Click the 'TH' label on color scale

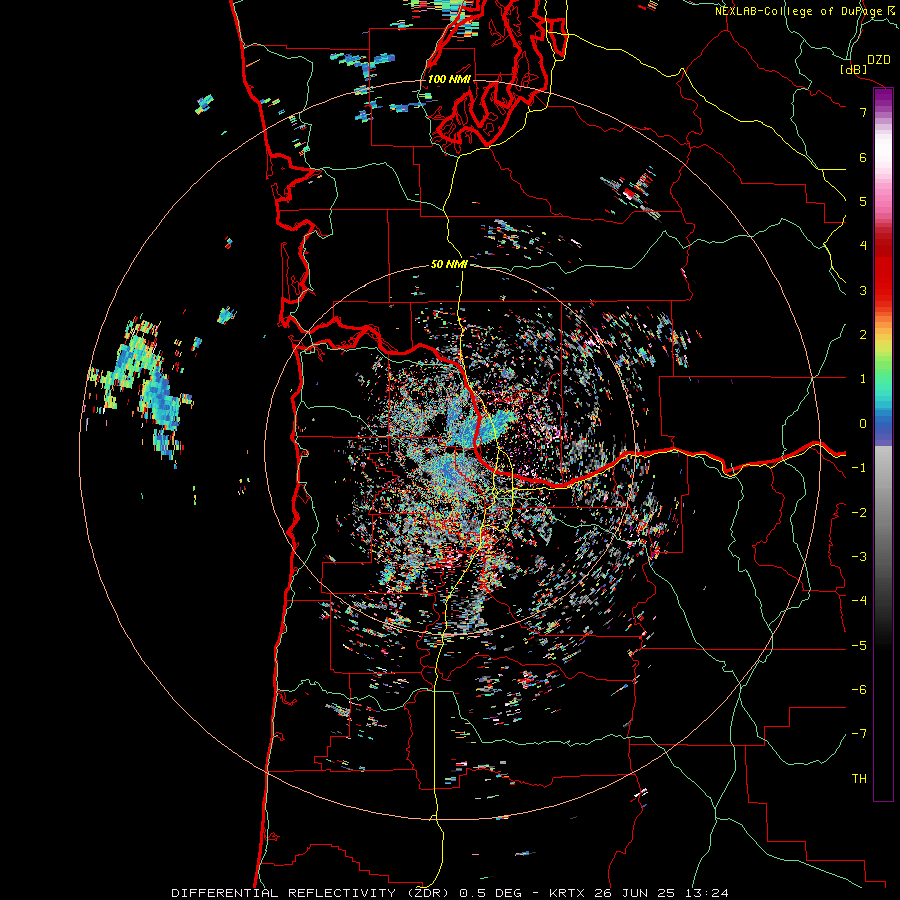click(x=859, y=779)
